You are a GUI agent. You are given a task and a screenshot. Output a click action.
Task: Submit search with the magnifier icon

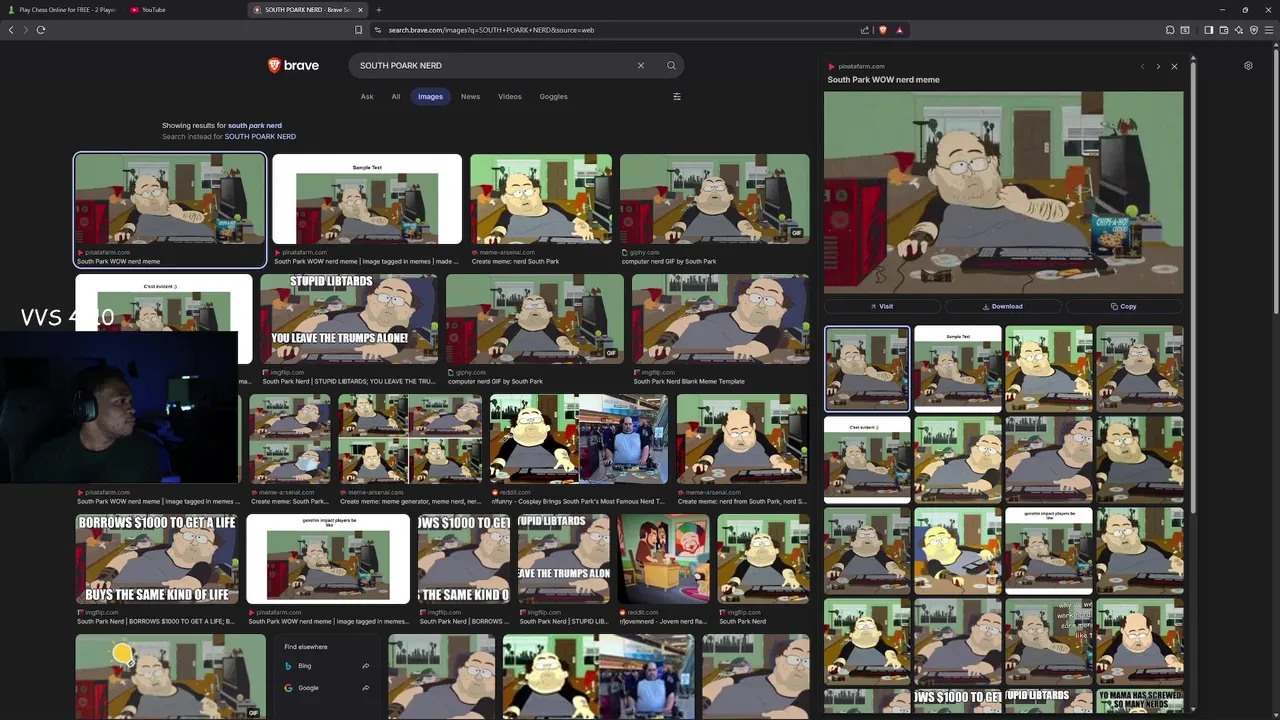(671, 65)
